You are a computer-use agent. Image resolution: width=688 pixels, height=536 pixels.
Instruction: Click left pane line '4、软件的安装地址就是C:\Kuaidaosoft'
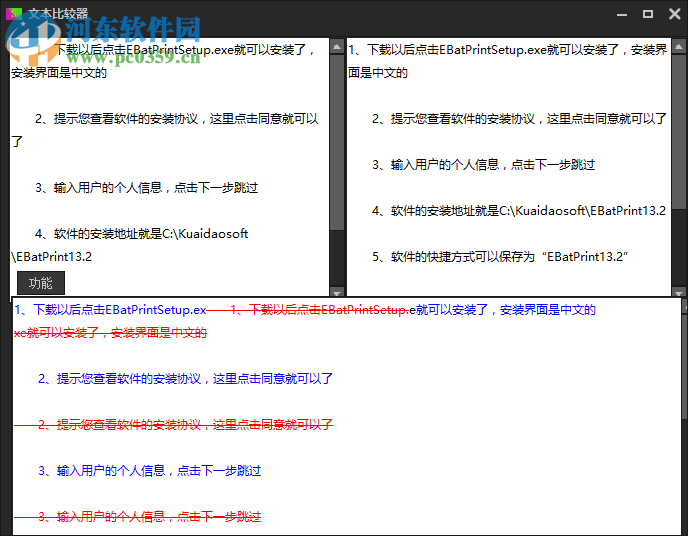pyautogui.click(x=141, y=234)
